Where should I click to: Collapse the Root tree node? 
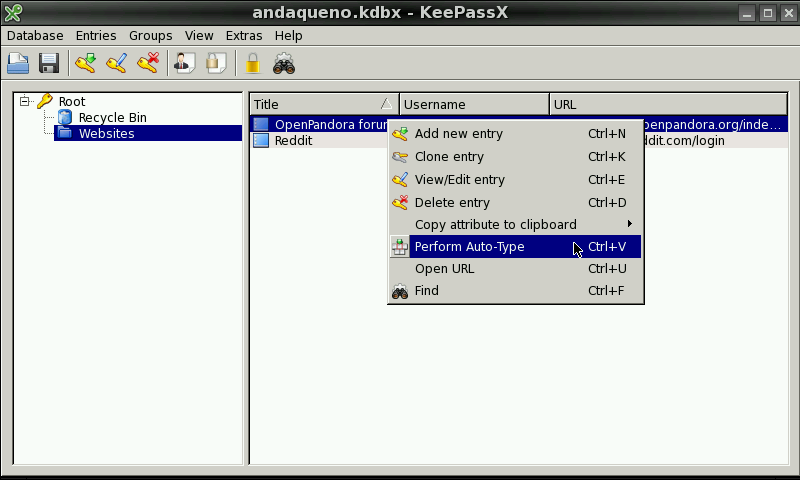(x=25, y=101)
